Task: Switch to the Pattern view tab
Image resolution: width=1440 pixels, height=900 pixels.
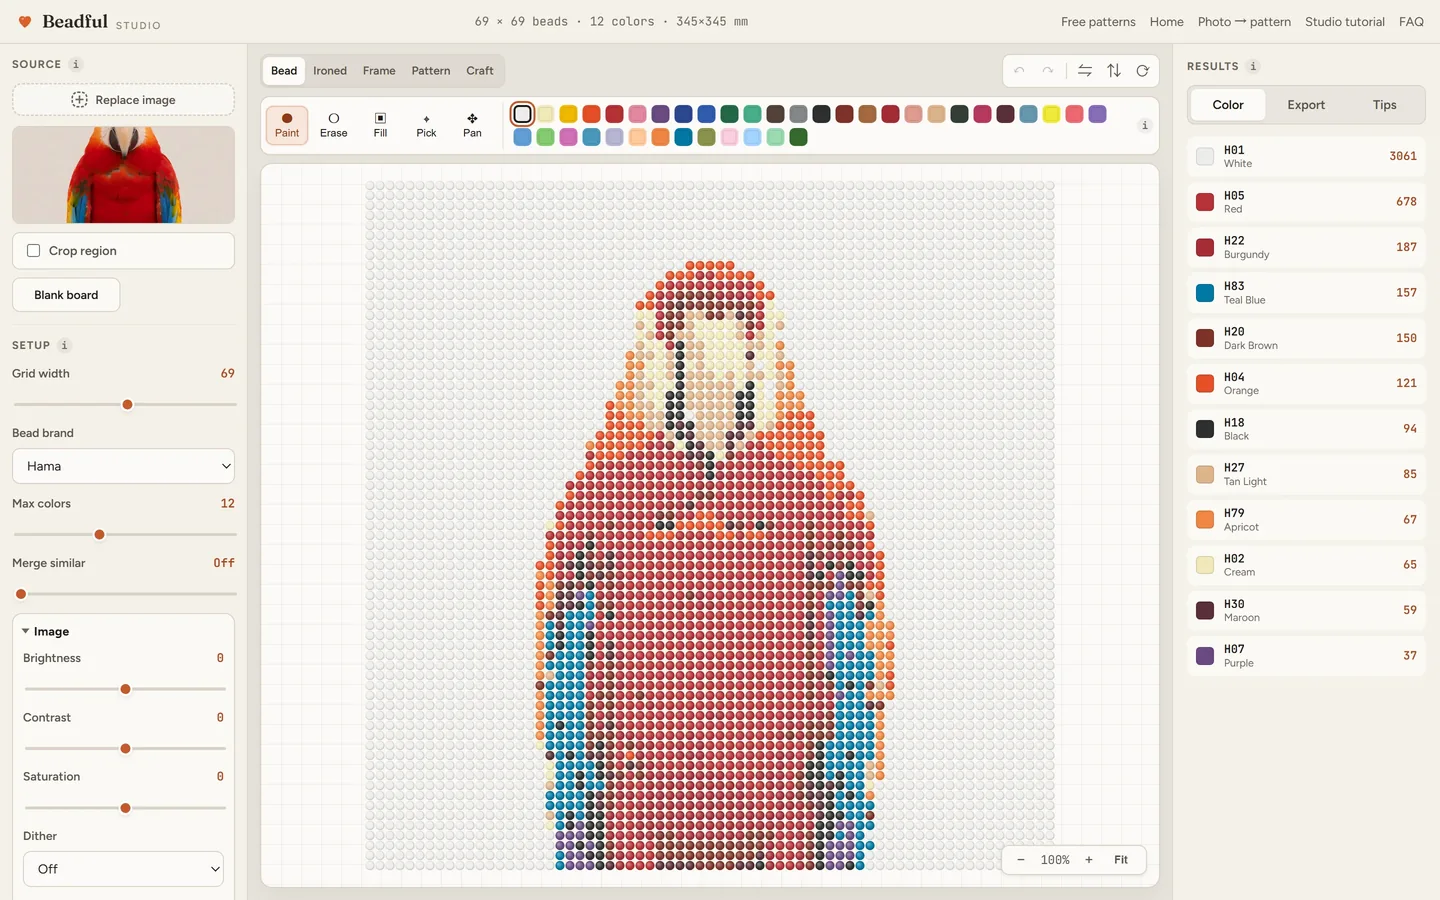Action: 431,71
